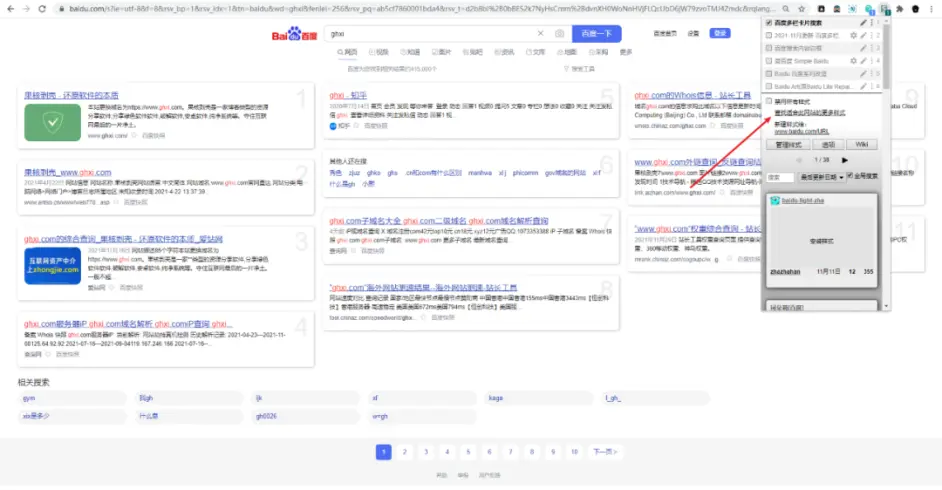Open the www.baidu.com/URL new style link
The width and height of the screenshot is (942, 490).
(x=801, y=131)
